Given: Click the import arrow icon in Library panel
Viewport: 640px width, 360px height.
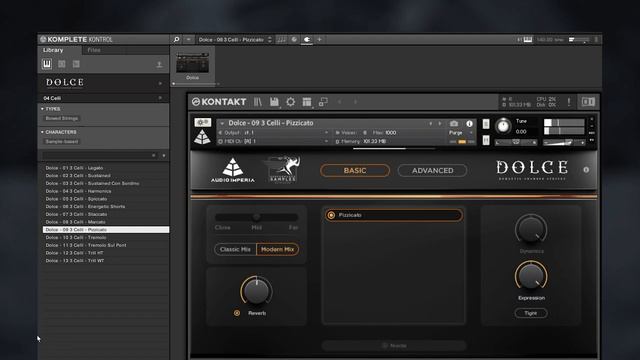Looking at the screenshot, I should click(159, 64).
